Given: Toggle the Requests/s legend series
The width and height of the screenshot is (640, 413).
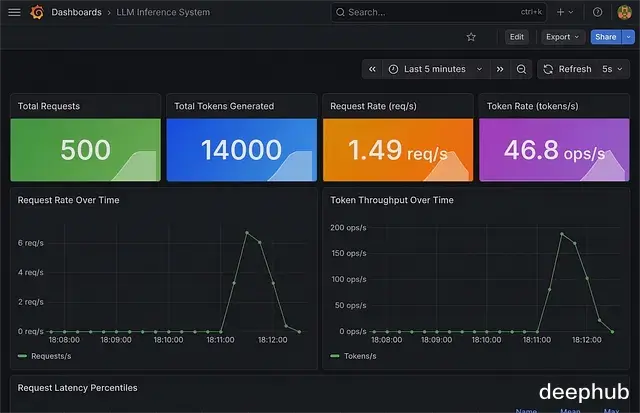Looking at the screenshot, I should [44, 356].
